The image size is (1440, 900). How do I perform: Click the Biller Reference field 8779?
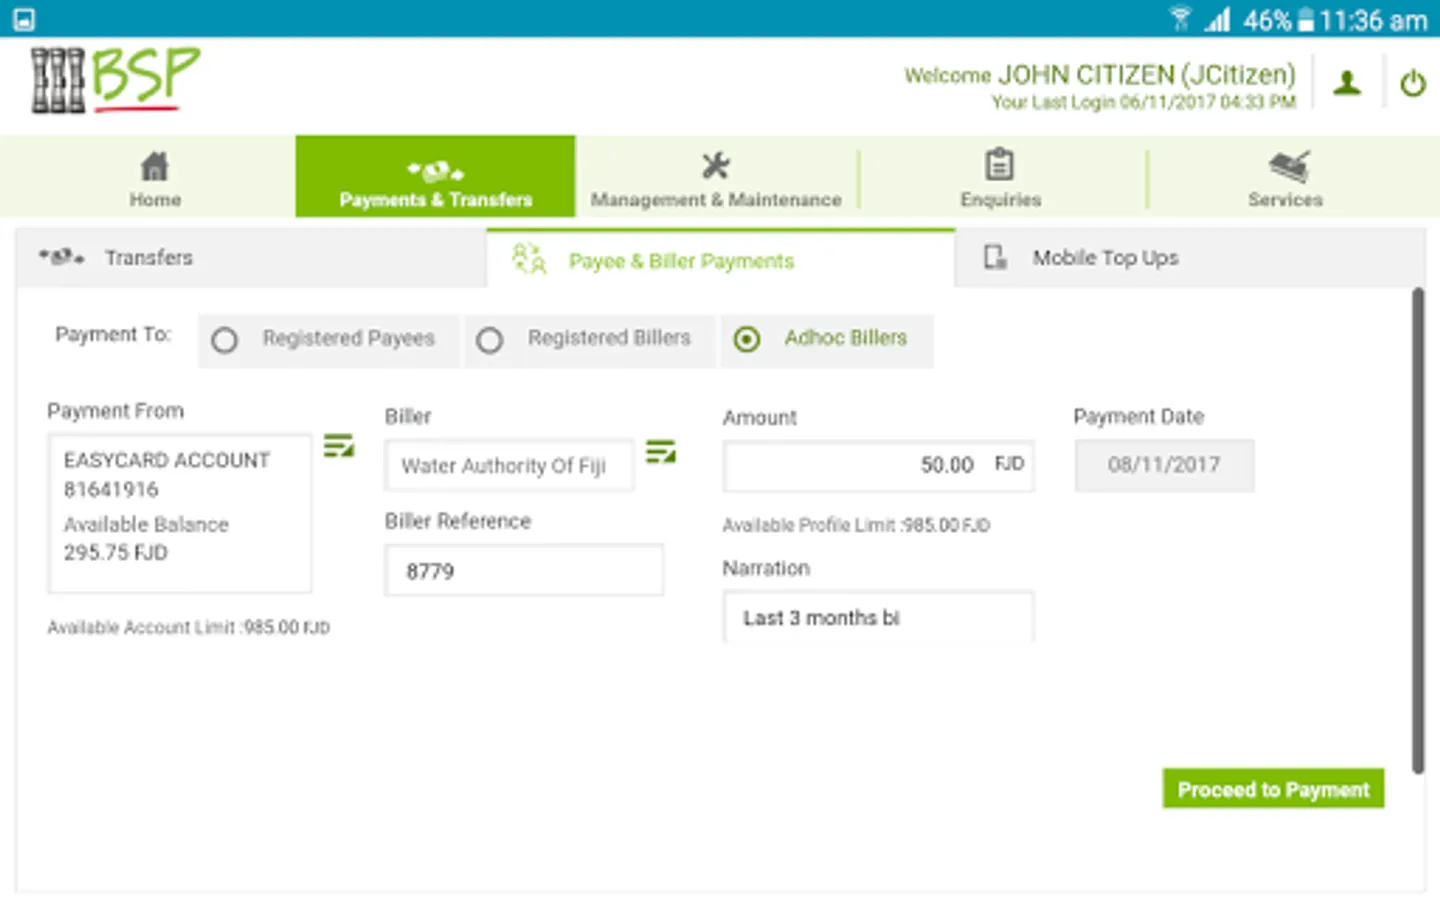[x=524, y=571]
